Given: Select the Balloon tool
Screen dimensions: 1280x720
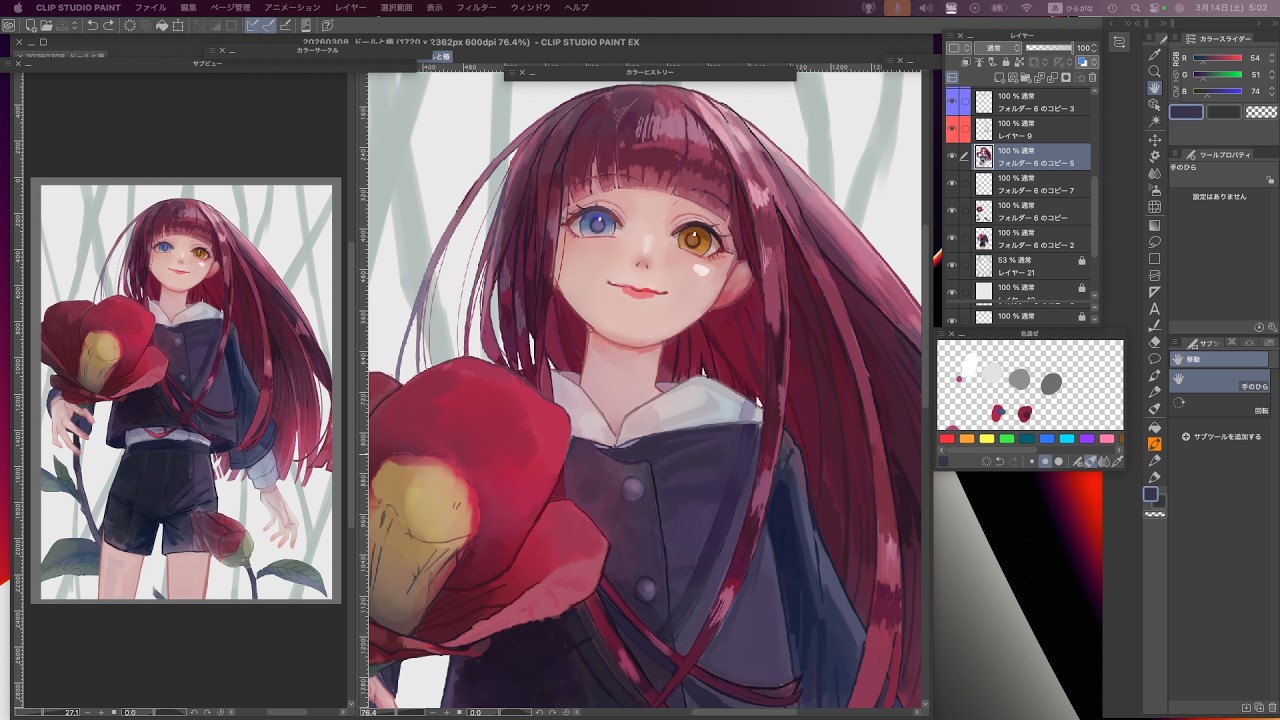Looking at the screenshot, I should pyautogui.click(x=1155, y=358).
